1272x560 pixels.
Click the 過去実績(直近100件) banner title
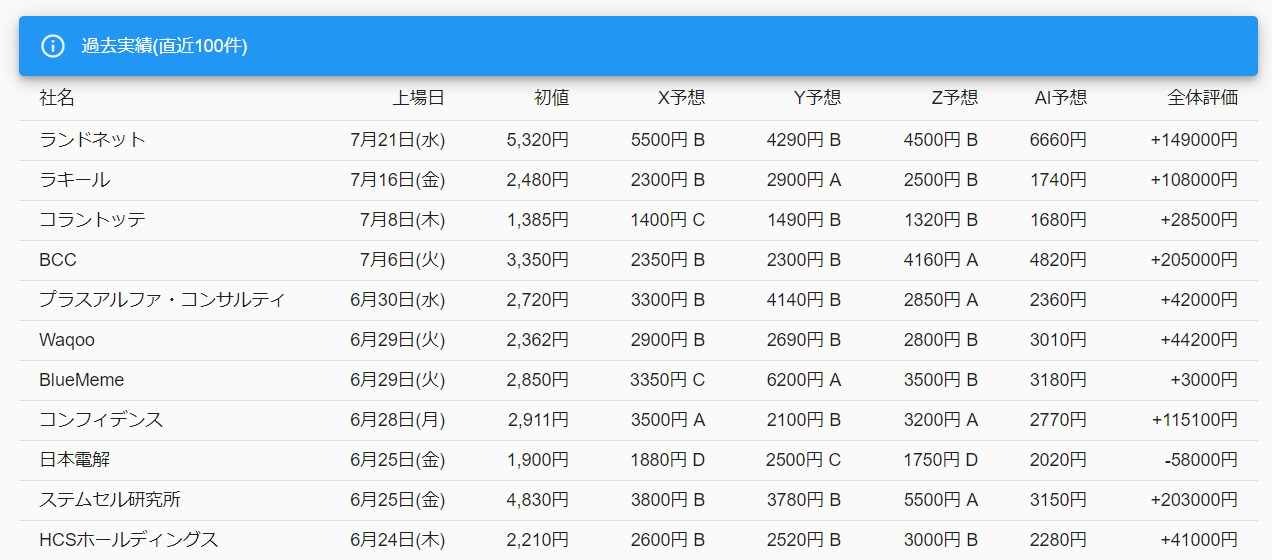[165, 46]
